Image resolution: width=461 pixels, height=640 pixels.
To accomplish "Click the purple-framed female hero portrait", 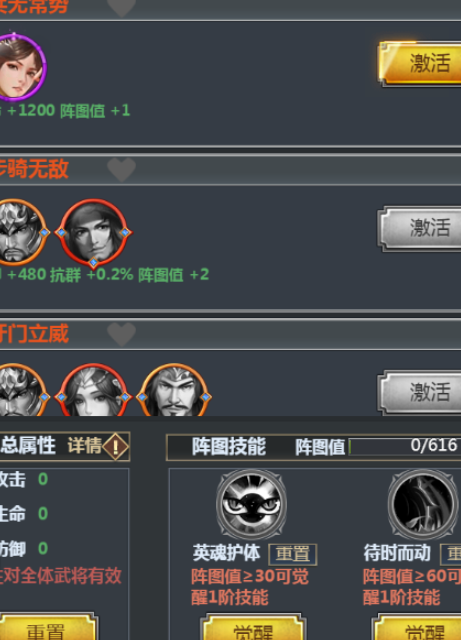I will point(21,67).
